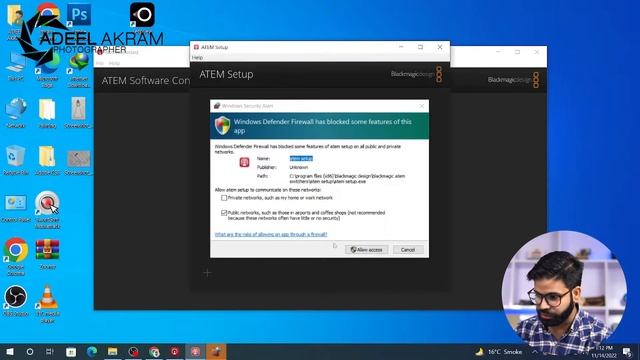The width and height of the screenshot is (640, 360).
Task: Open Microsoft Store from the taskbar
Action: [71, 351]
